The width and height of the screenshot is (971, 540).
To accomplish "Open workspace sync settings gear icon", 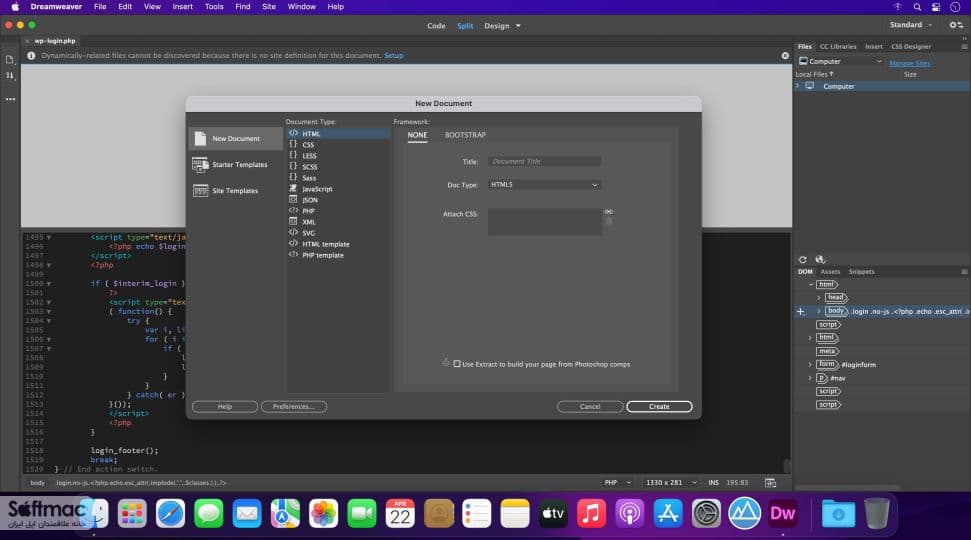I will [956, 25].
